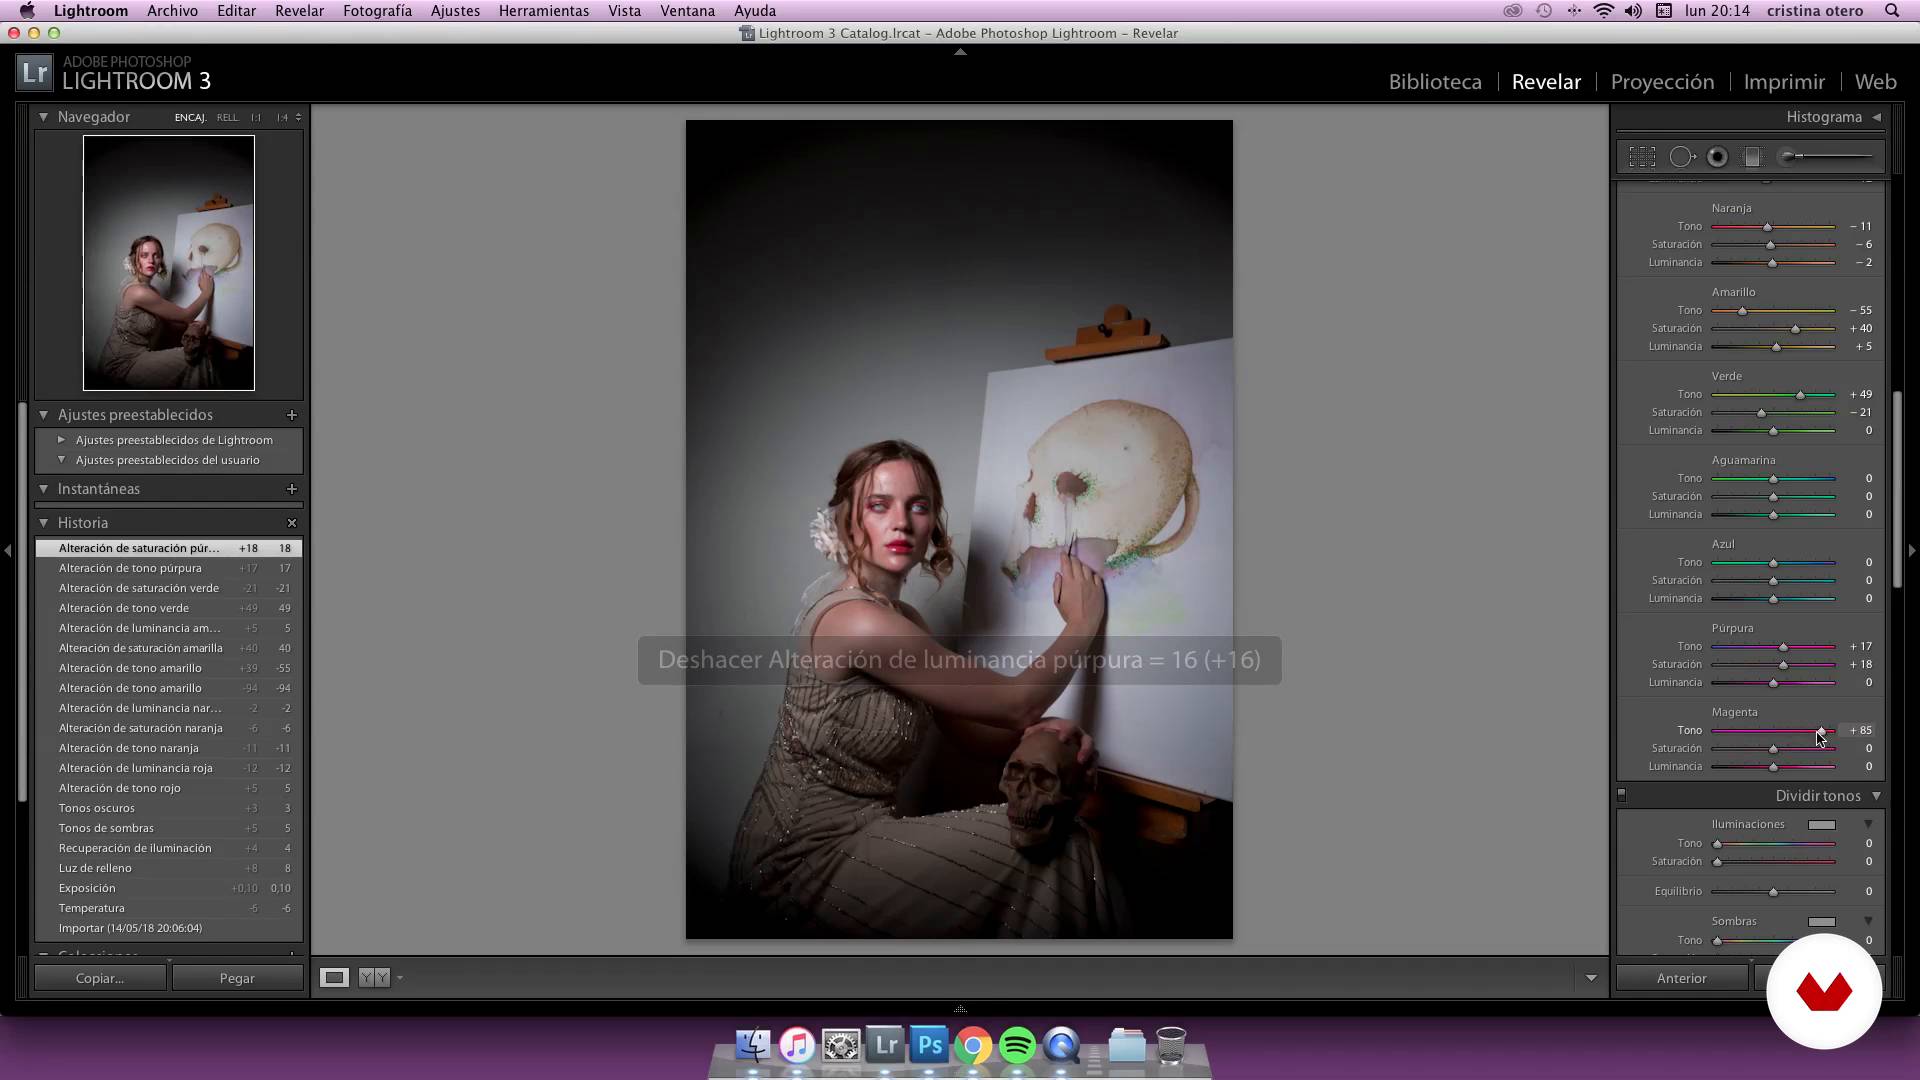Open the Archivo menu

tap(172, 11)
